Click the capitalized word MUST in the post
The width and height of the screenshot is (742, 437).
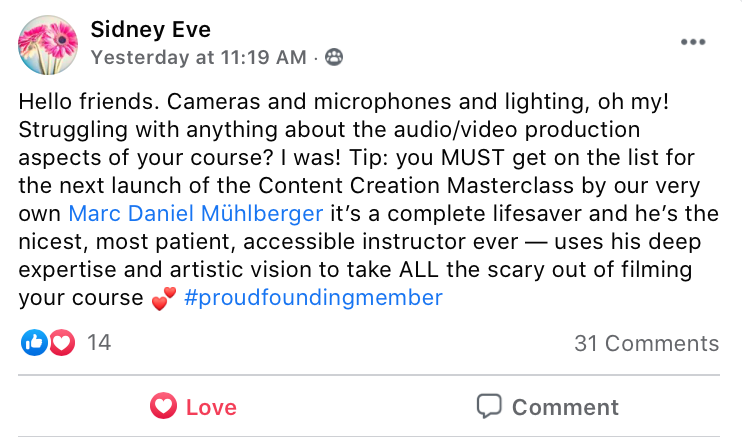[472, 158]
